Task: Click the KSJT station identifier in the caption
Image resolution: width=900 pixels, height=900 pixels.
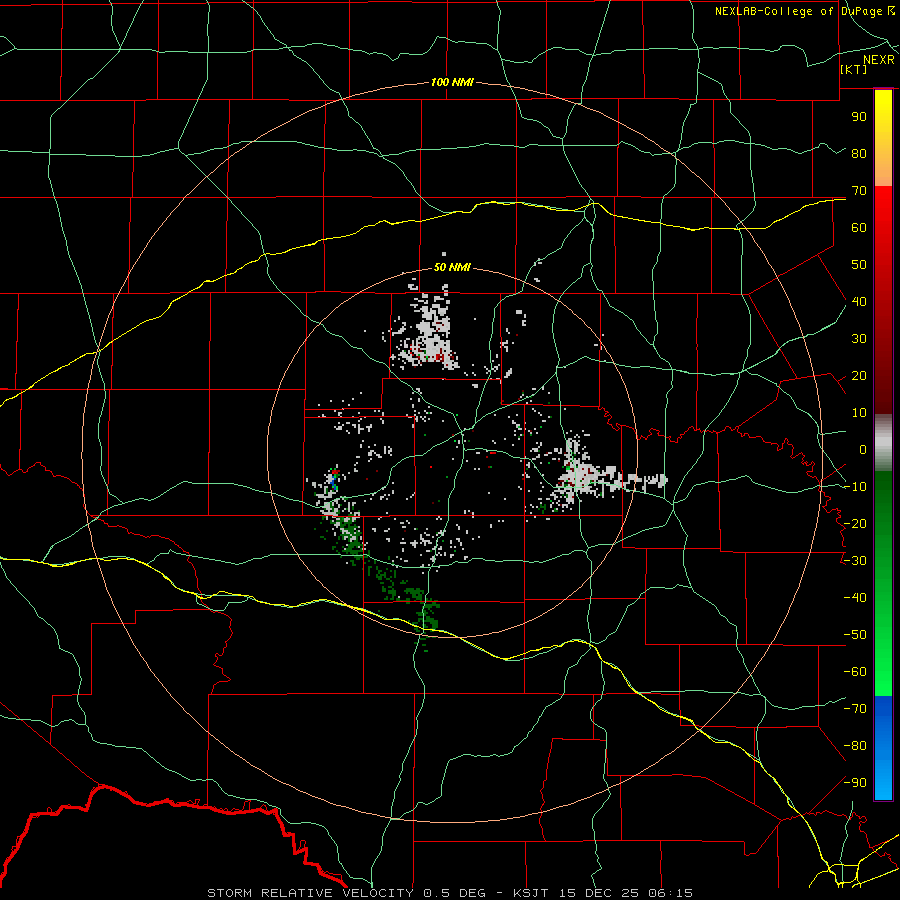Action: [530, 893]
